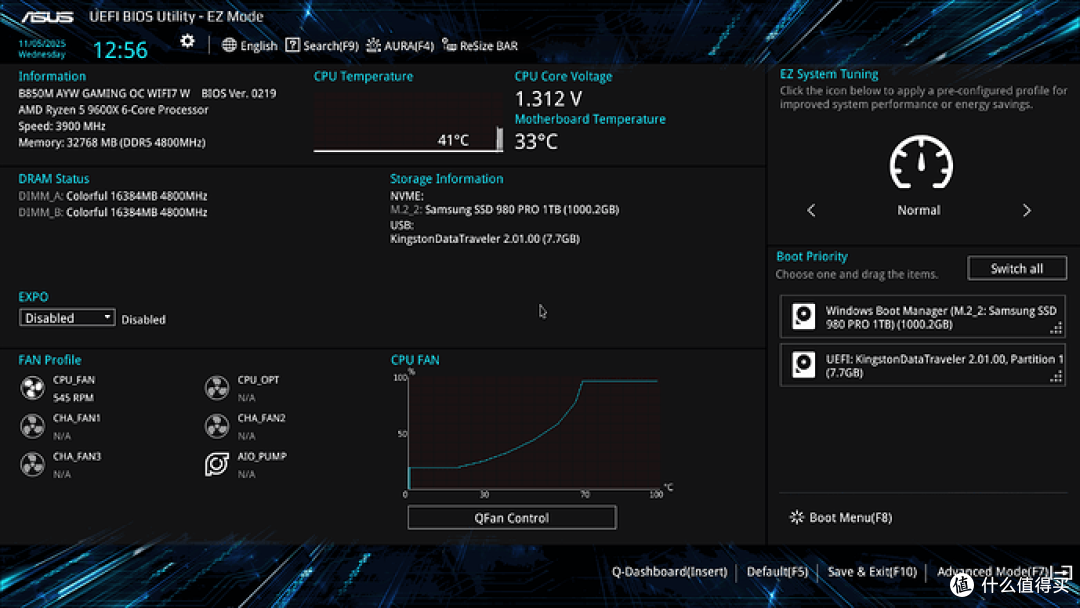Image resolution: width=1080 pixels, height=608 pixels.
Task: Click the 12:56 clock display
Action: tap(120, 50)
